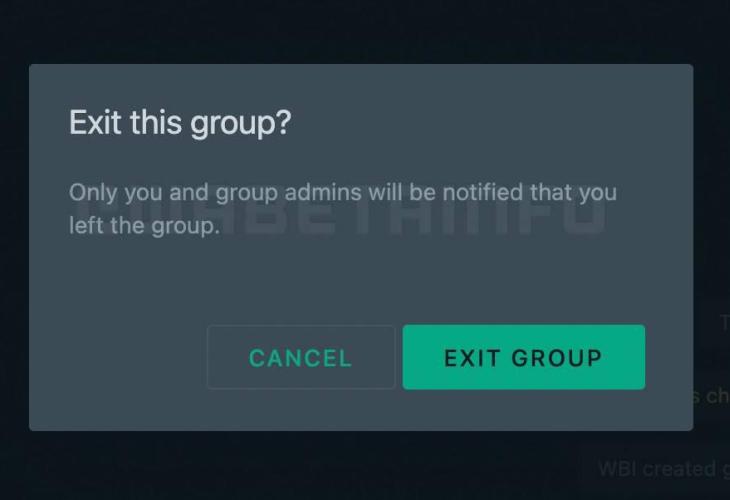Image resolution: width=730 pixels, height=500 pixels.
Task: Click the words "that you" in the description
Action: 574,193
